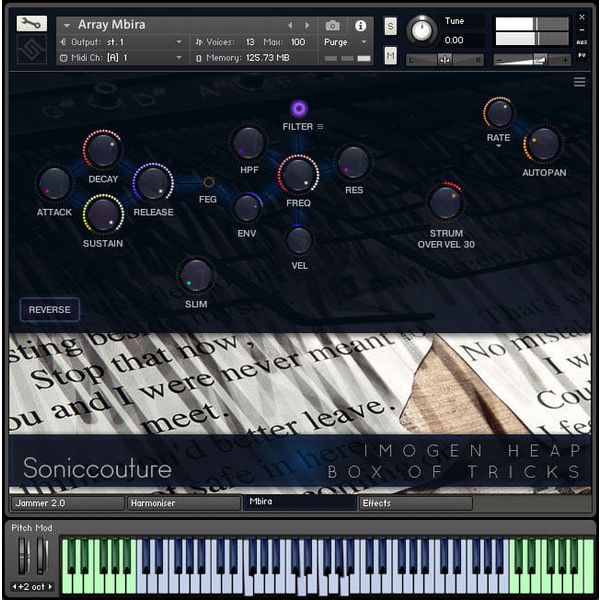The width and height of the screenshot is (600, 600).
Task: Adjust the HPF knob
Action: point(248,143)
